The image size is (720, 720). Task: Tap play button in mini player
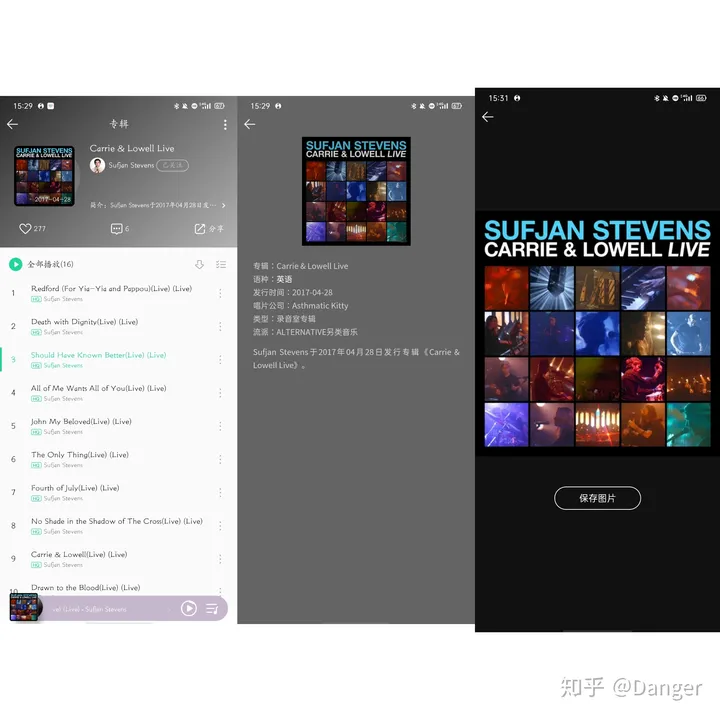pos(189,608)
